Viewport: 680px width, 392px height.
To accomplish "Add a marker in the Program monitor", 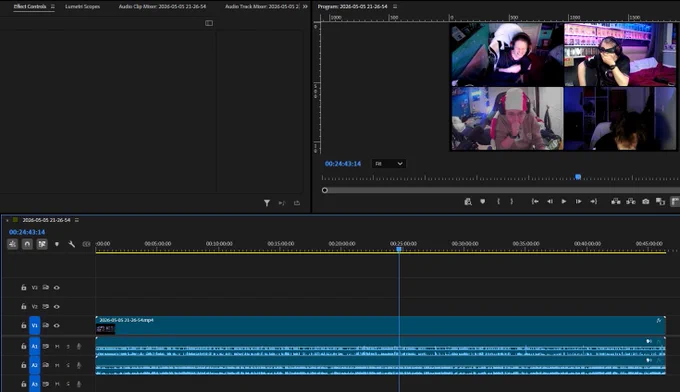I will tap(483, 201).
